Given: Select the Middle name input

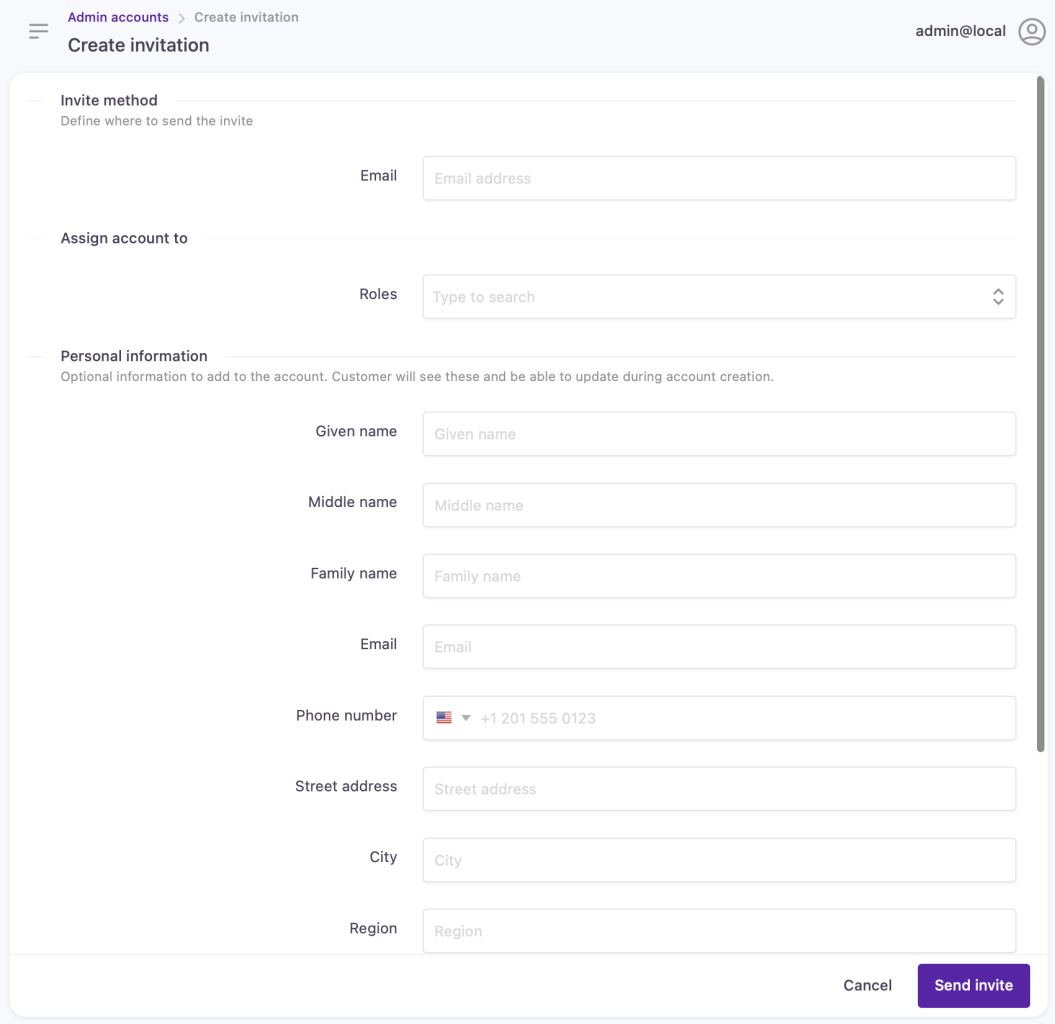Looking at the screenshot, I should pos(719,505).
